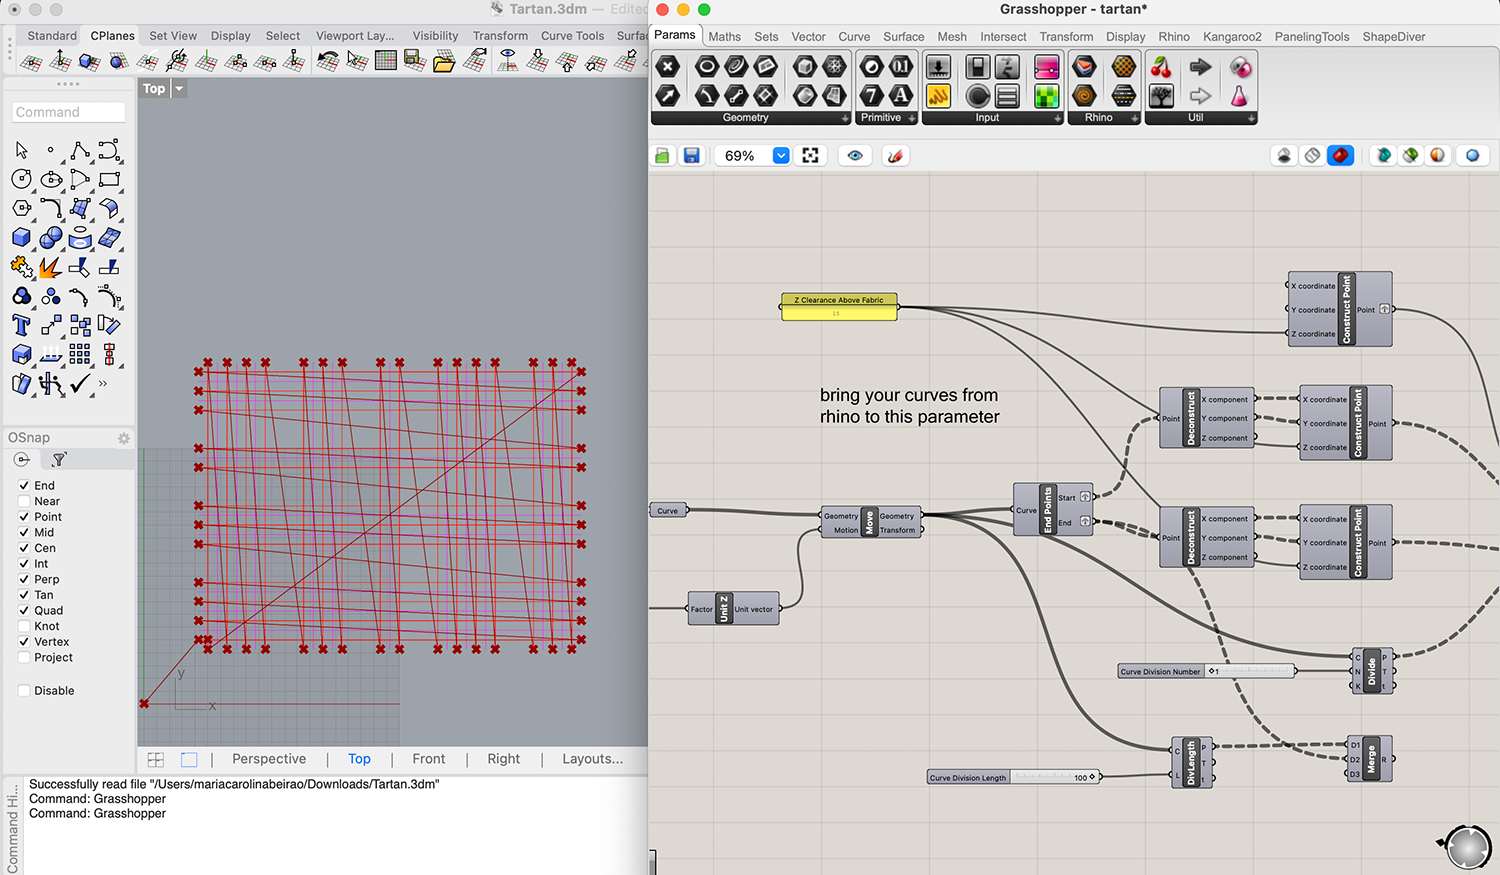Open the Top viewport dropdown arrow

pyautogui.click(x=179, y=89)
